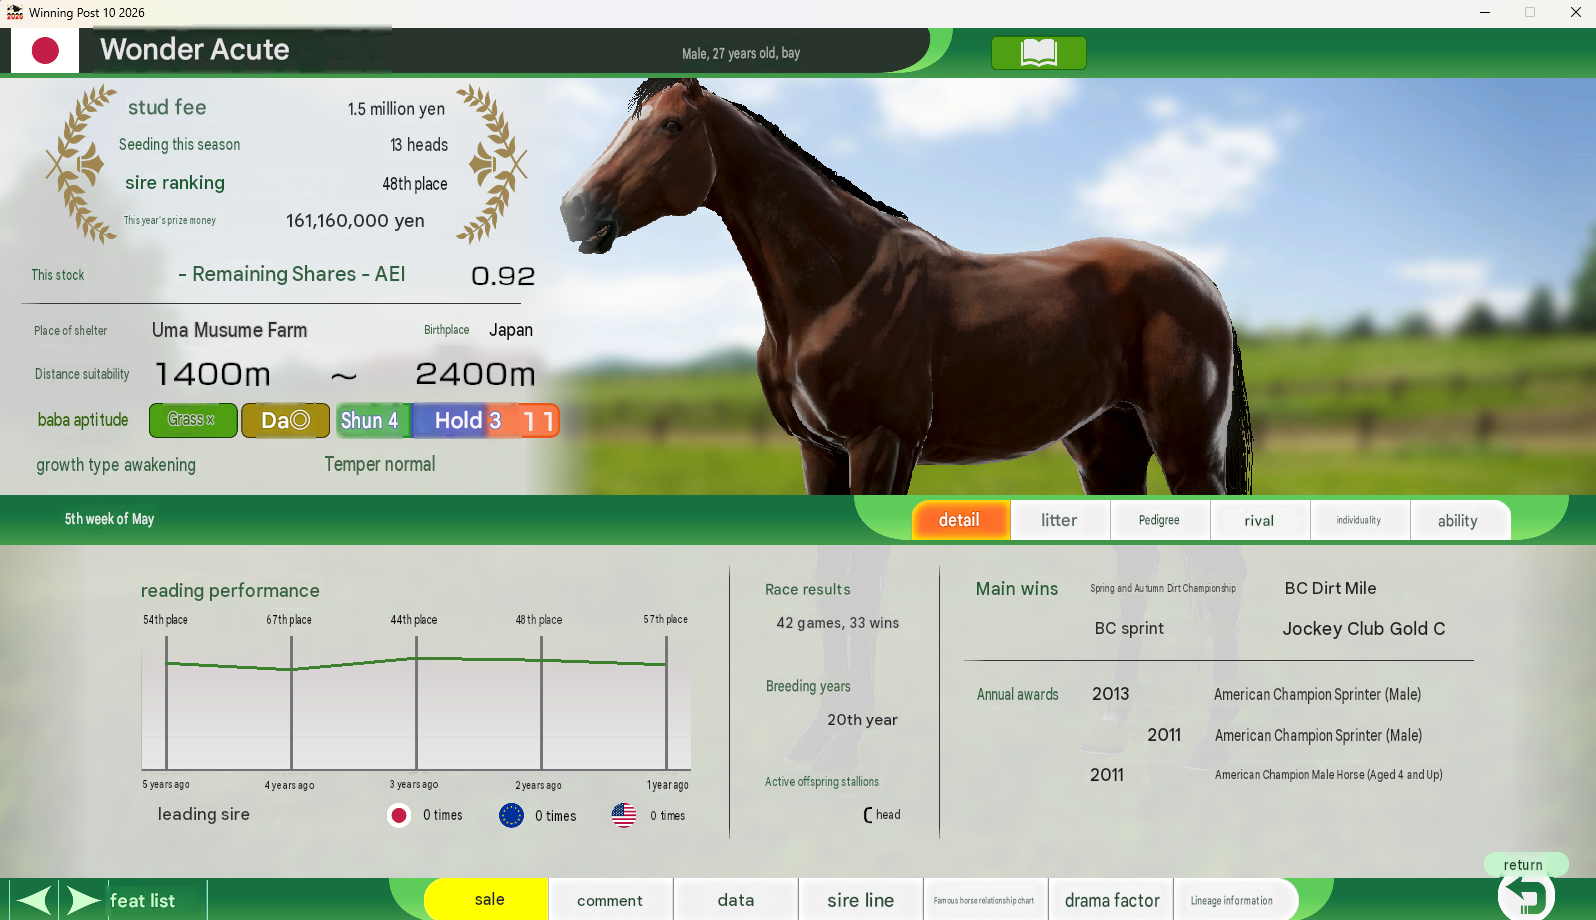Image resolution: width=1596 pixels, height=920 pixels.
Task: Click the EU flag under leading sire
Action: point(511,815)
